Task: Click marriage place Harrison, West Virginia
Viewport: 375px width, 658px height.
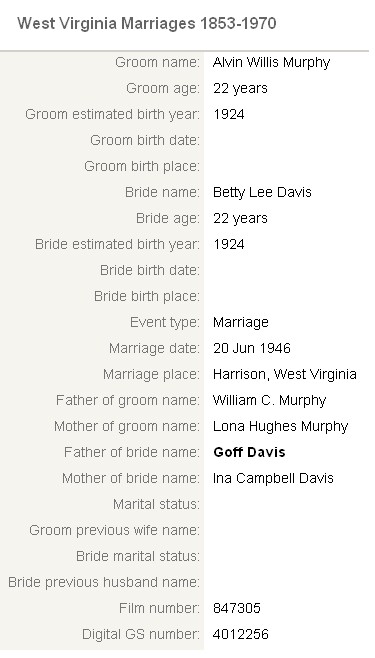Action: point(285,374)
